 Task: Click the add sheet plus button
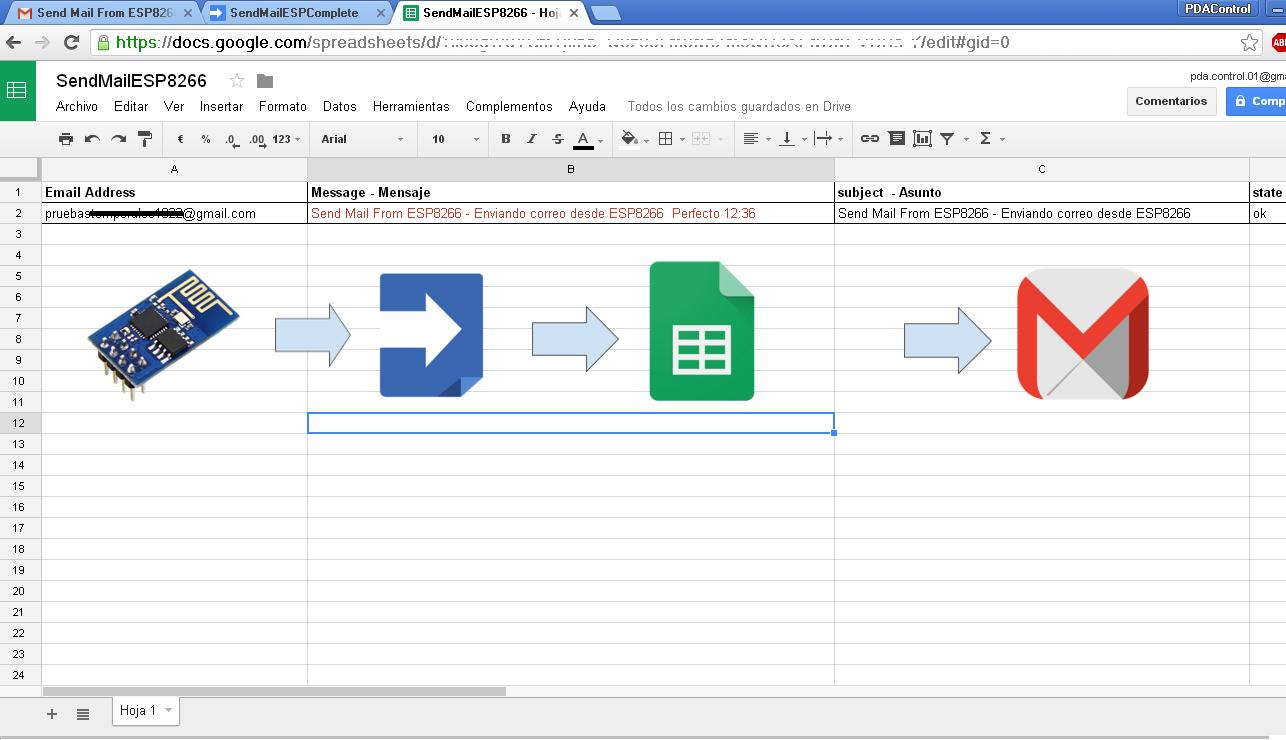[52, 714]
